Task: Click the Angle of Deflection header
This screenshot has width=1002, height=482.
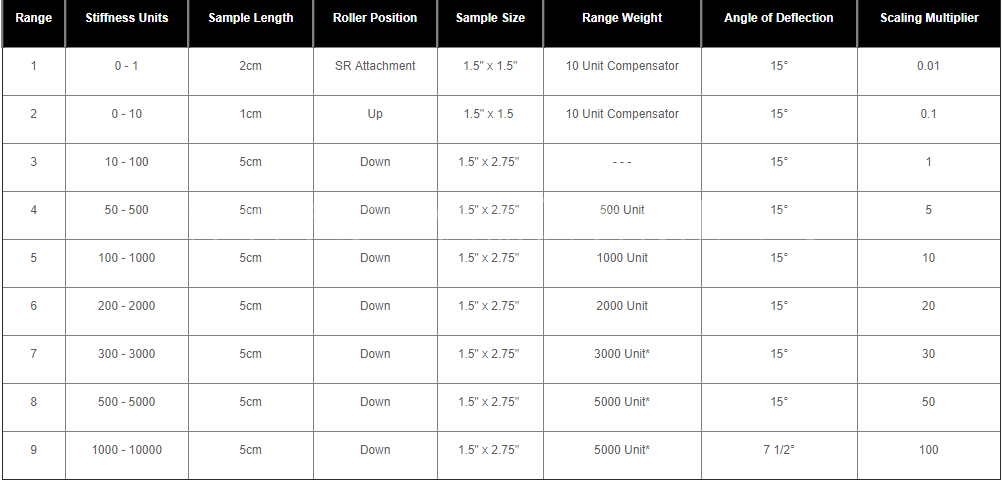Action: (779, 18)
